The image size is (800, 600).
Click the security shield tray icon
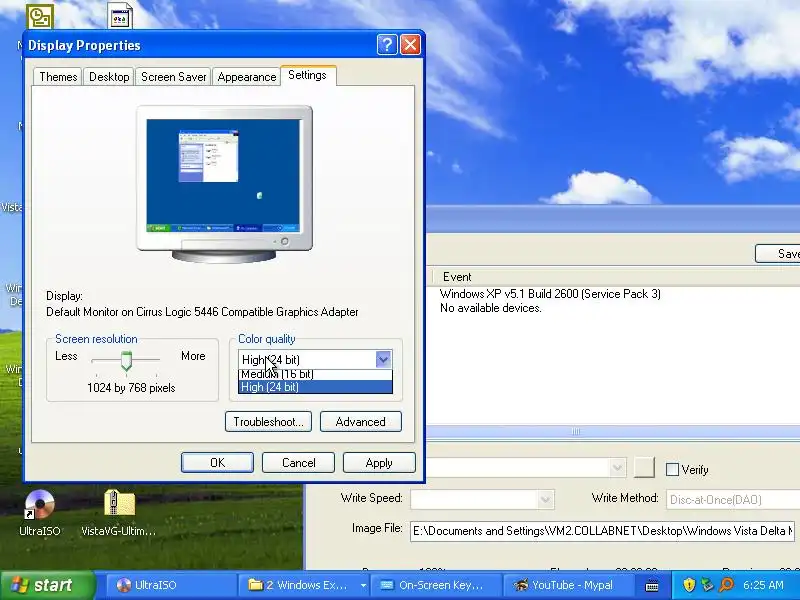coord(689,585)
